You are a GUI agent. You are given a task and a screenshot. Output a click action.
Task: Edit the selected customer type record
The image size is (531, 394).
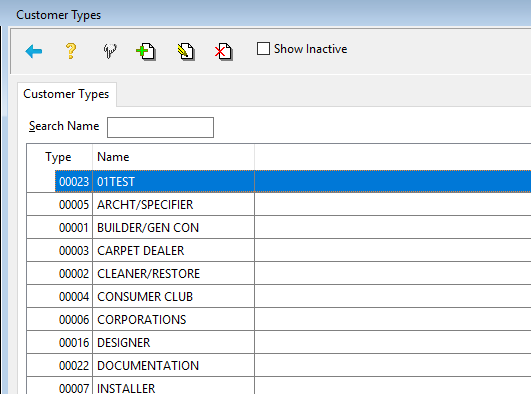(x=186, y=52)
